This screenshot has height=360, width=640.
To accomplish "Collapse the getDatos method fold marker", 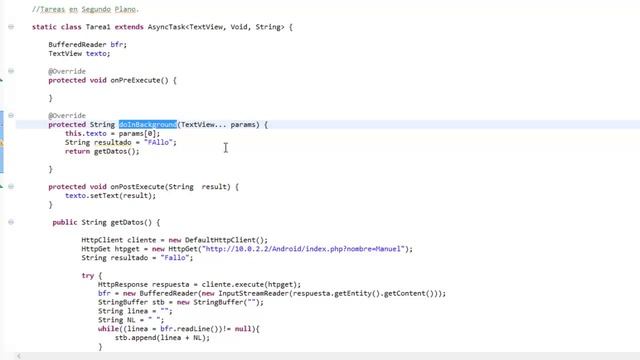I will 11,222.
